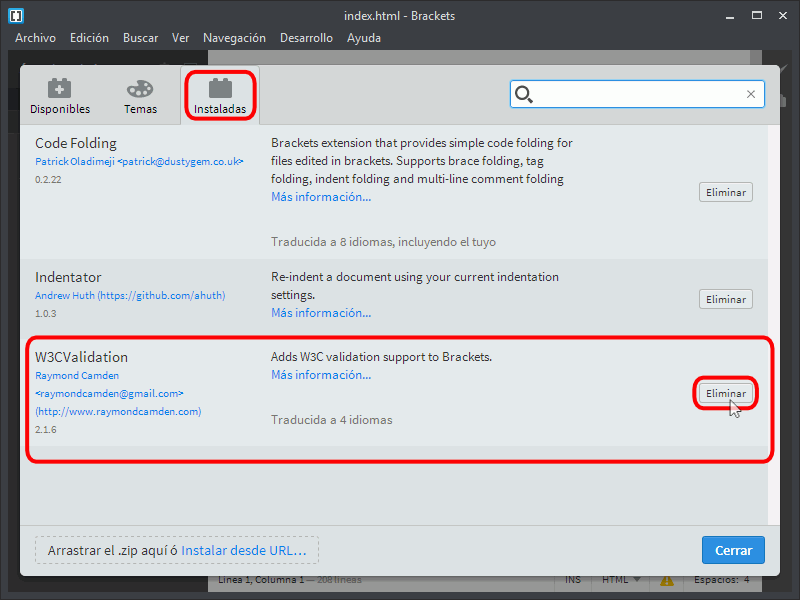Close the dialog with Cerrar button
The height and width of the screenshot is (600, 800).
click(x=733, y=550)
